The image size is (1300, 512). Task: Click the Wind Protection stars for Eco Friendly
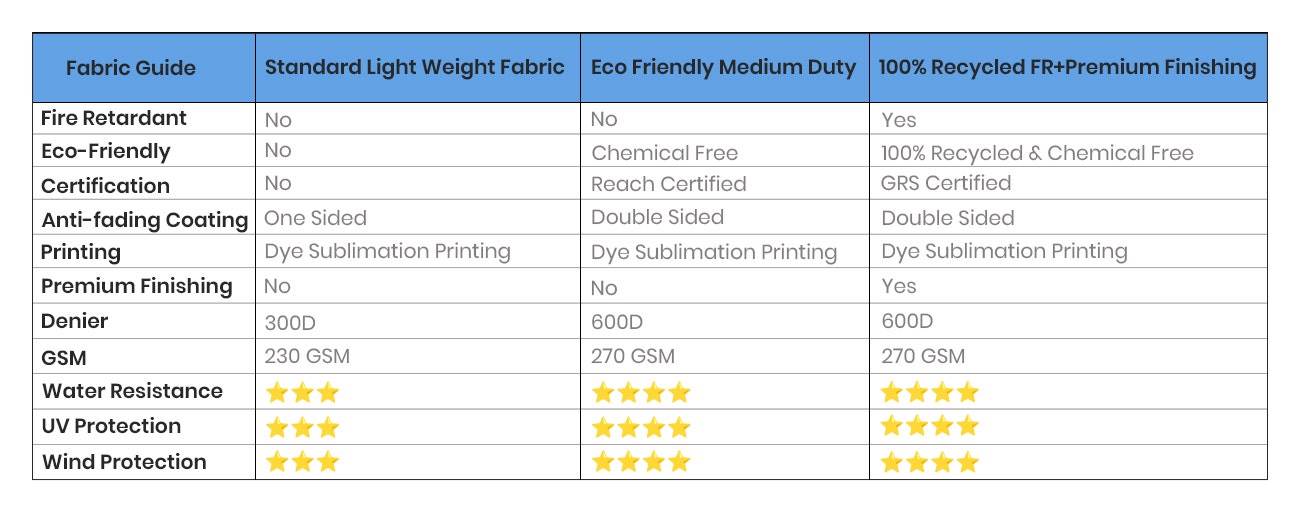click(x=641, y=462)
